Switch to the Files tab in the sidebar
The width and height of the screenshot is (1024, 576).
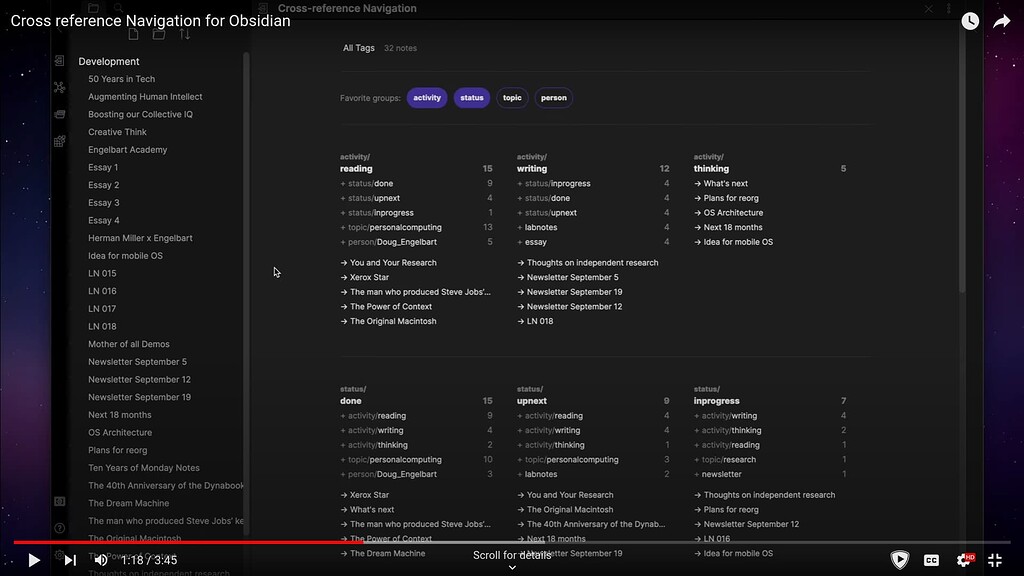[x=95, y=8]
